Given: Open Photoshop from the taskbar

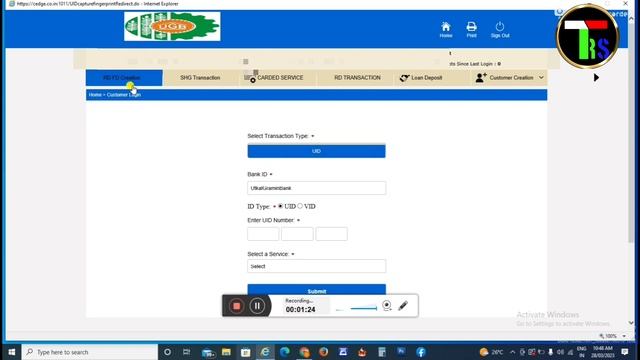Looking at the screenshot, I should [401, 352].
